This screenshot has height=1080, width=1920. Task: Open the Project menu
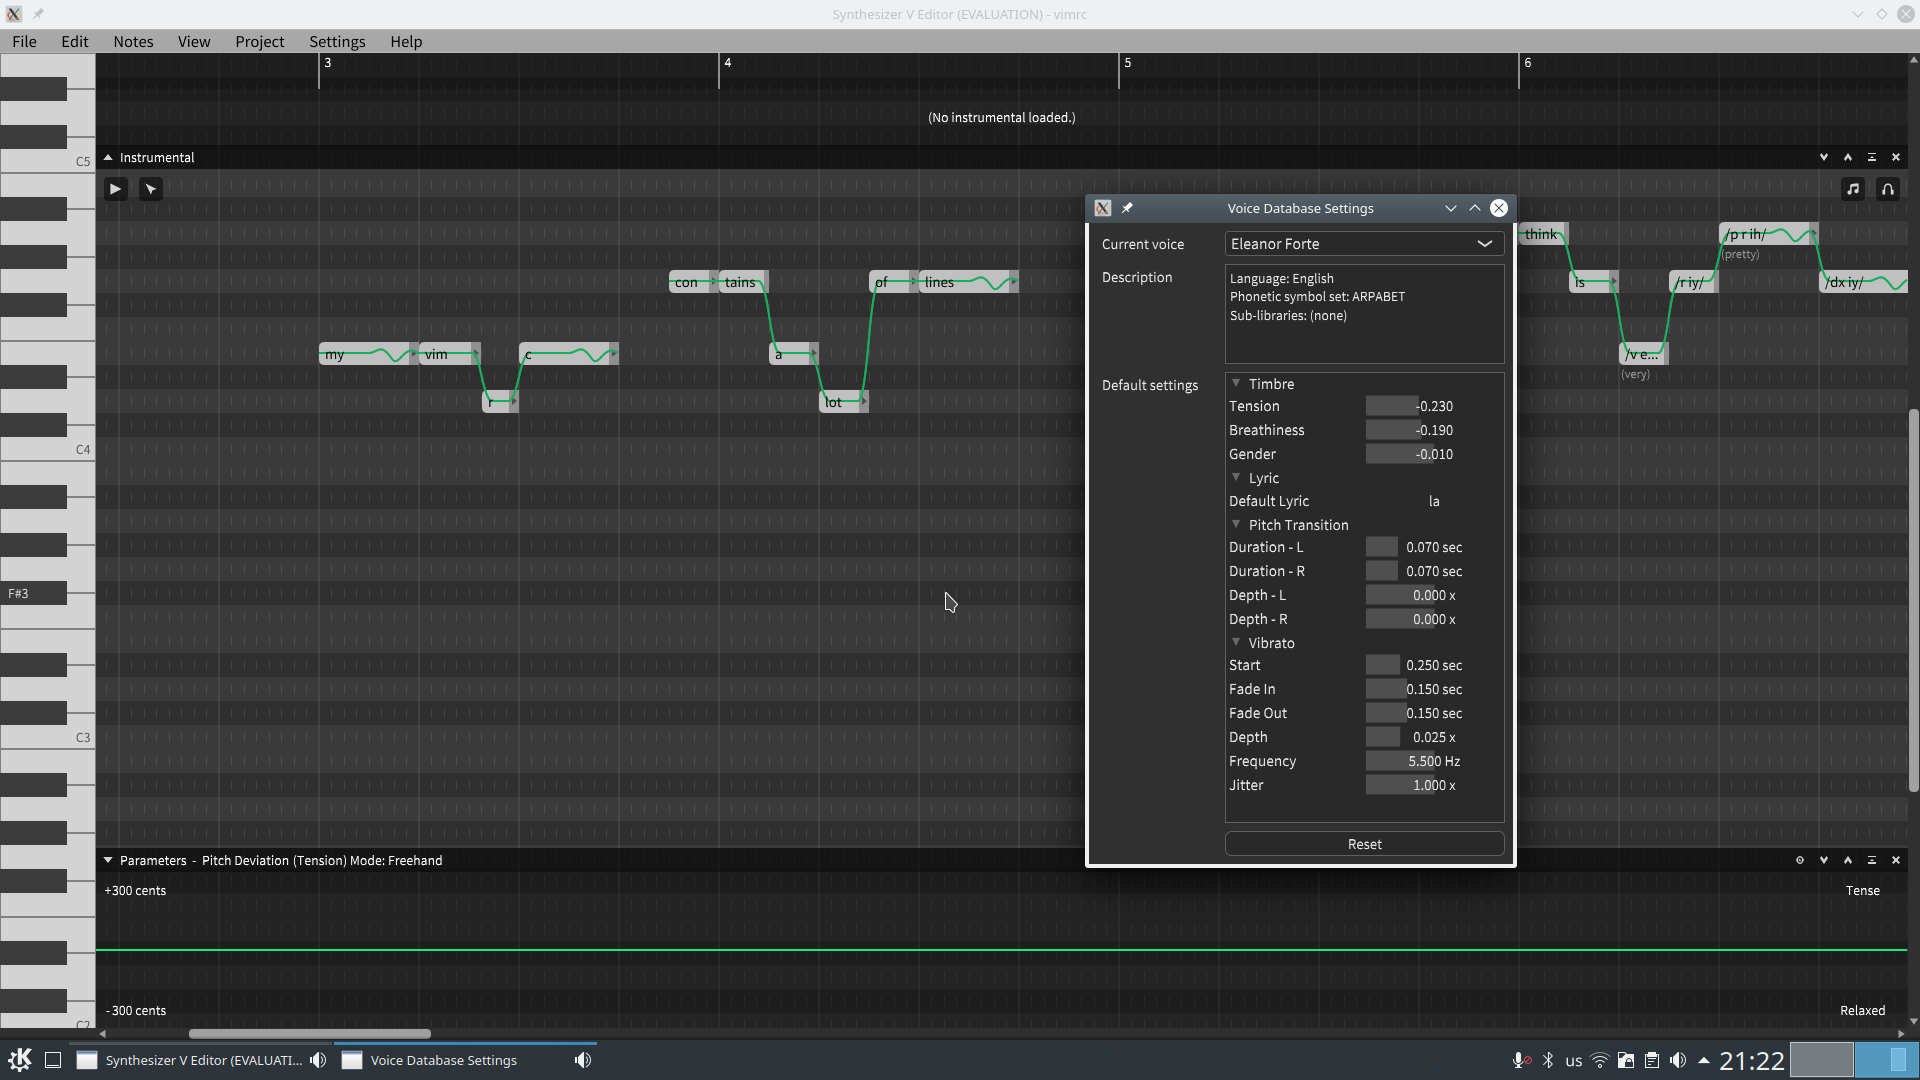click(259, 41)
